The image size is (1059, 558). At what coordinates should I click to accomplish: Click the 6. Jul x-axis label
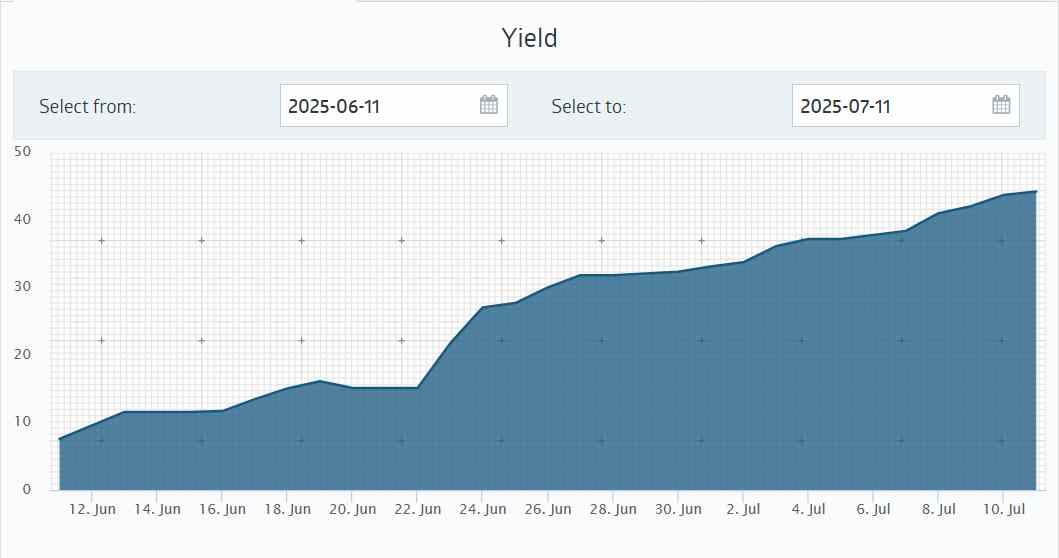[873, 509]
